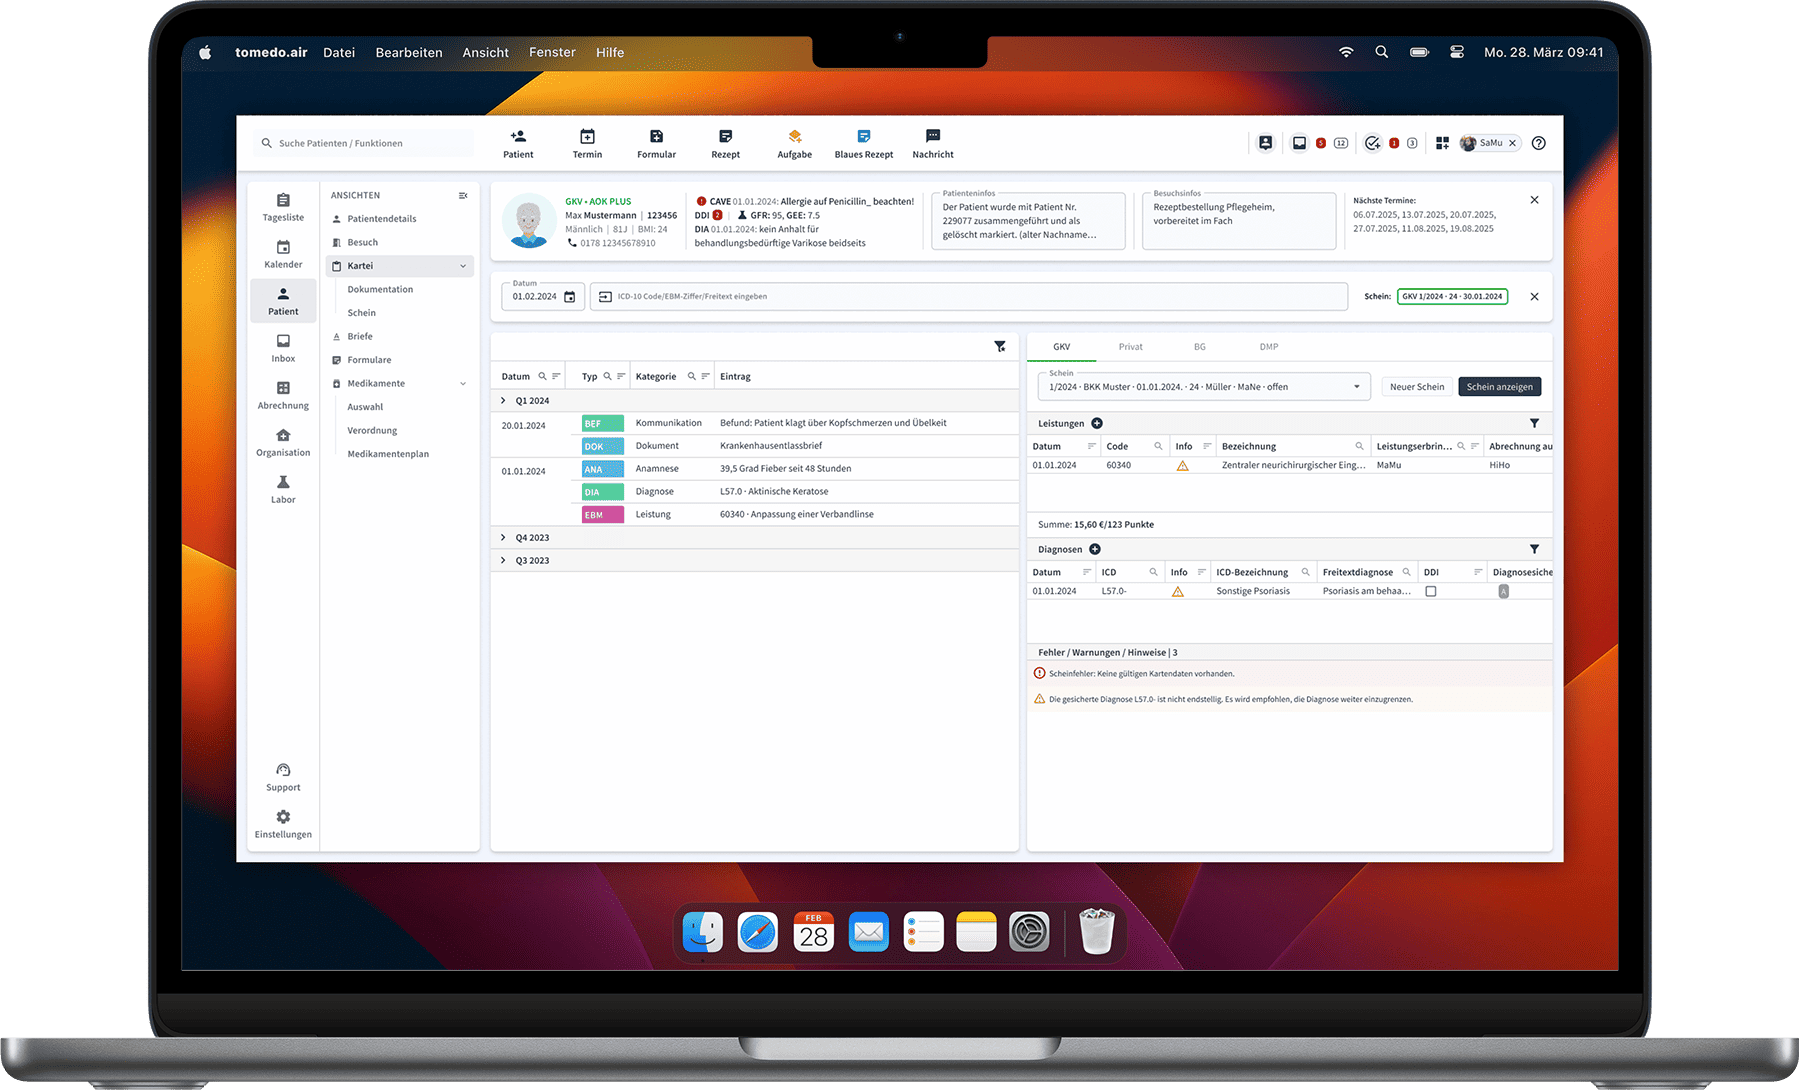Open the Datum calendar picker icon
Screen dimensions: 1800x1090
pyautogui.click(x=569, y=297)
